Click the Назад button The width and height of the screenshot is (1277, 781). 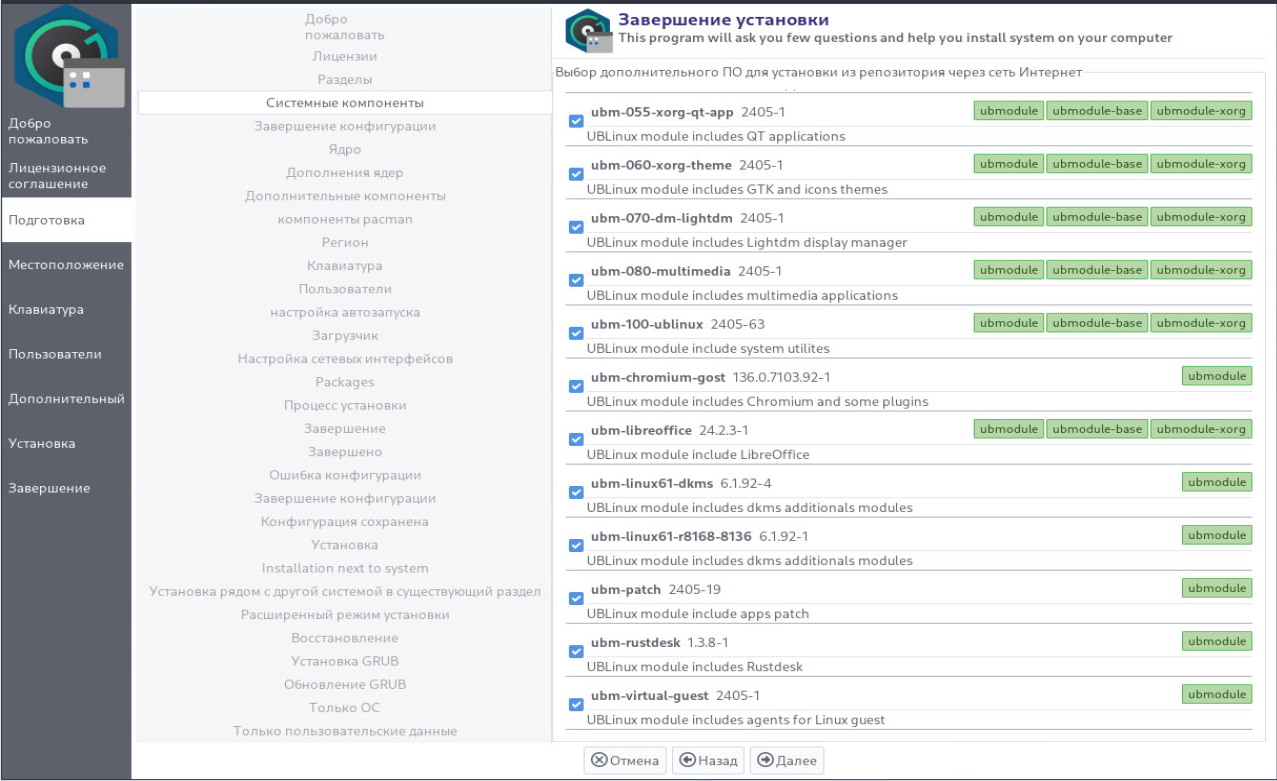[708, 761]
